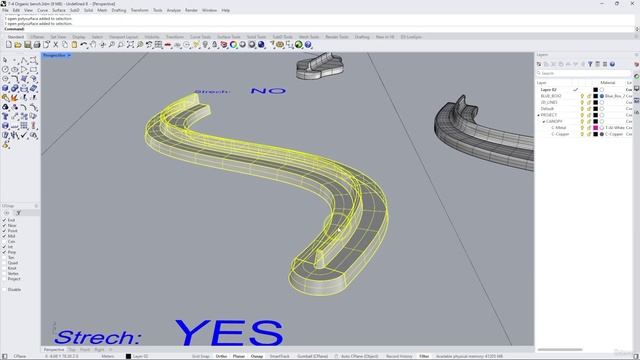
Task: Click the magenta color swatch of C-Metal layer
Action: coord(596,128)
